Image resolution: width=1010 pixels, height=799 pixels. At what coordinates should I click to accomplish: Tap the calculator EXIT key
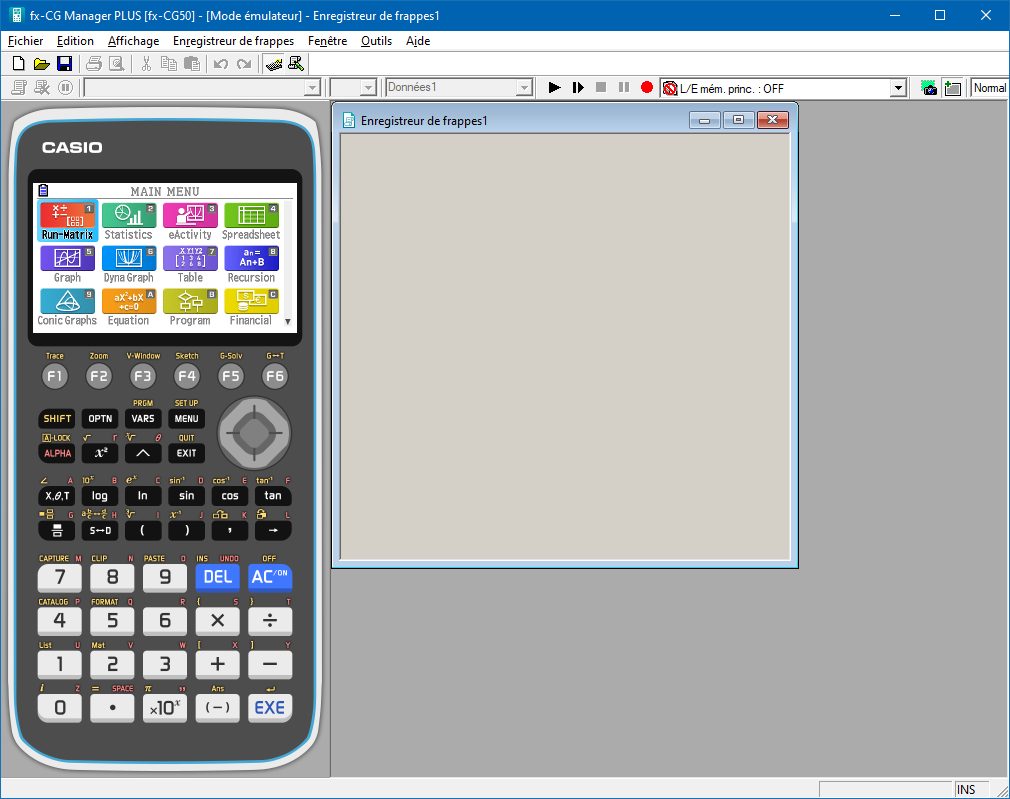(x=186, y=453)
